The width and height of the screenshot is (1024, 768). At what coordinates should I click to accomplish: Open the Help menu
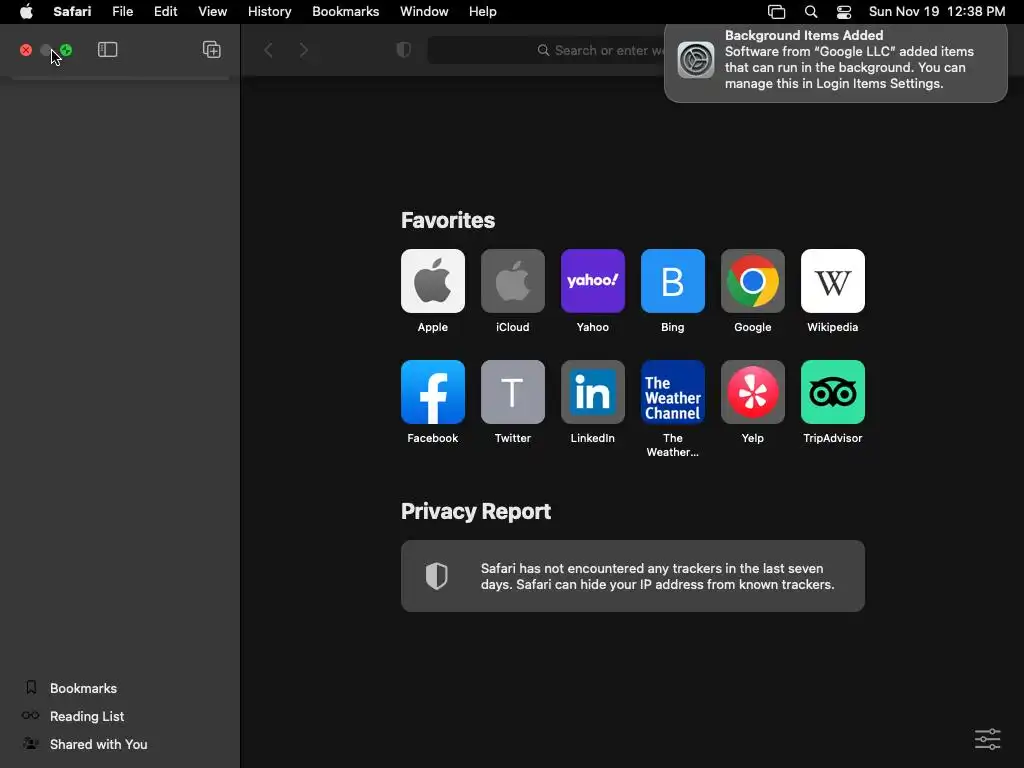tap(483, 12)
